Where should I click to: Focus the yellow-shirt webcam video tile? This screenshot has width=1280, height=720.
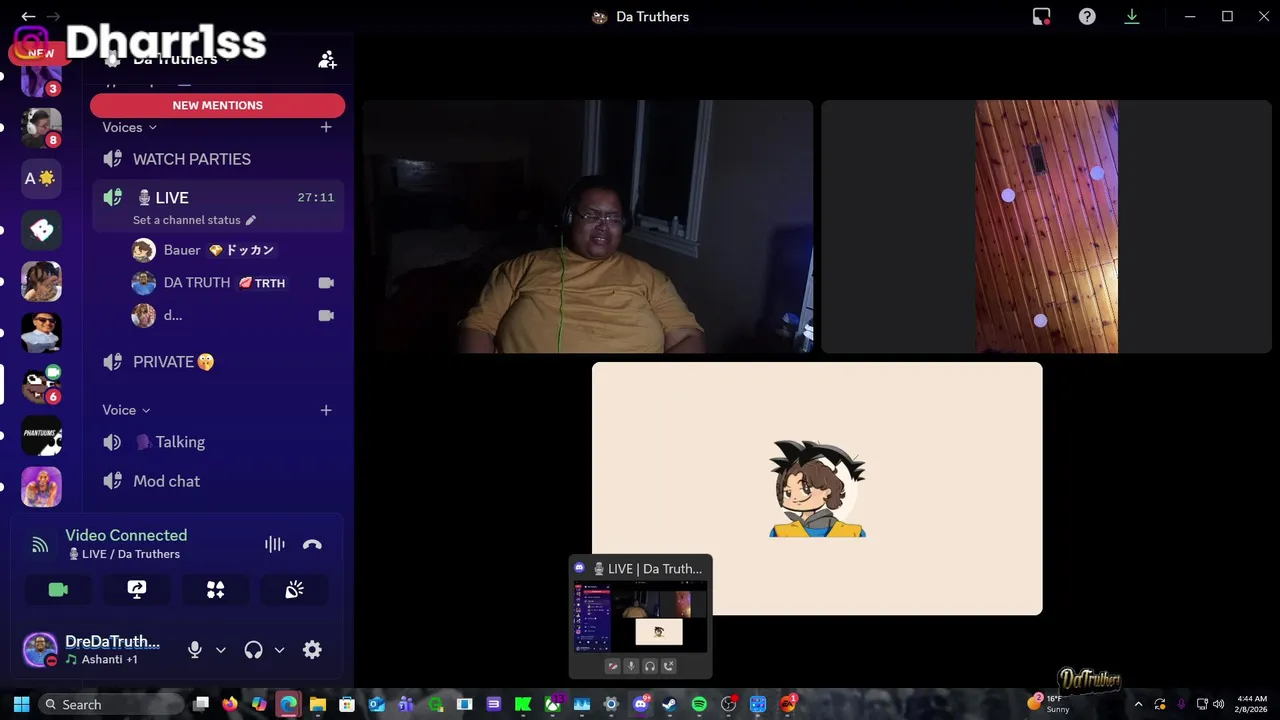click(x=587, y=226)
